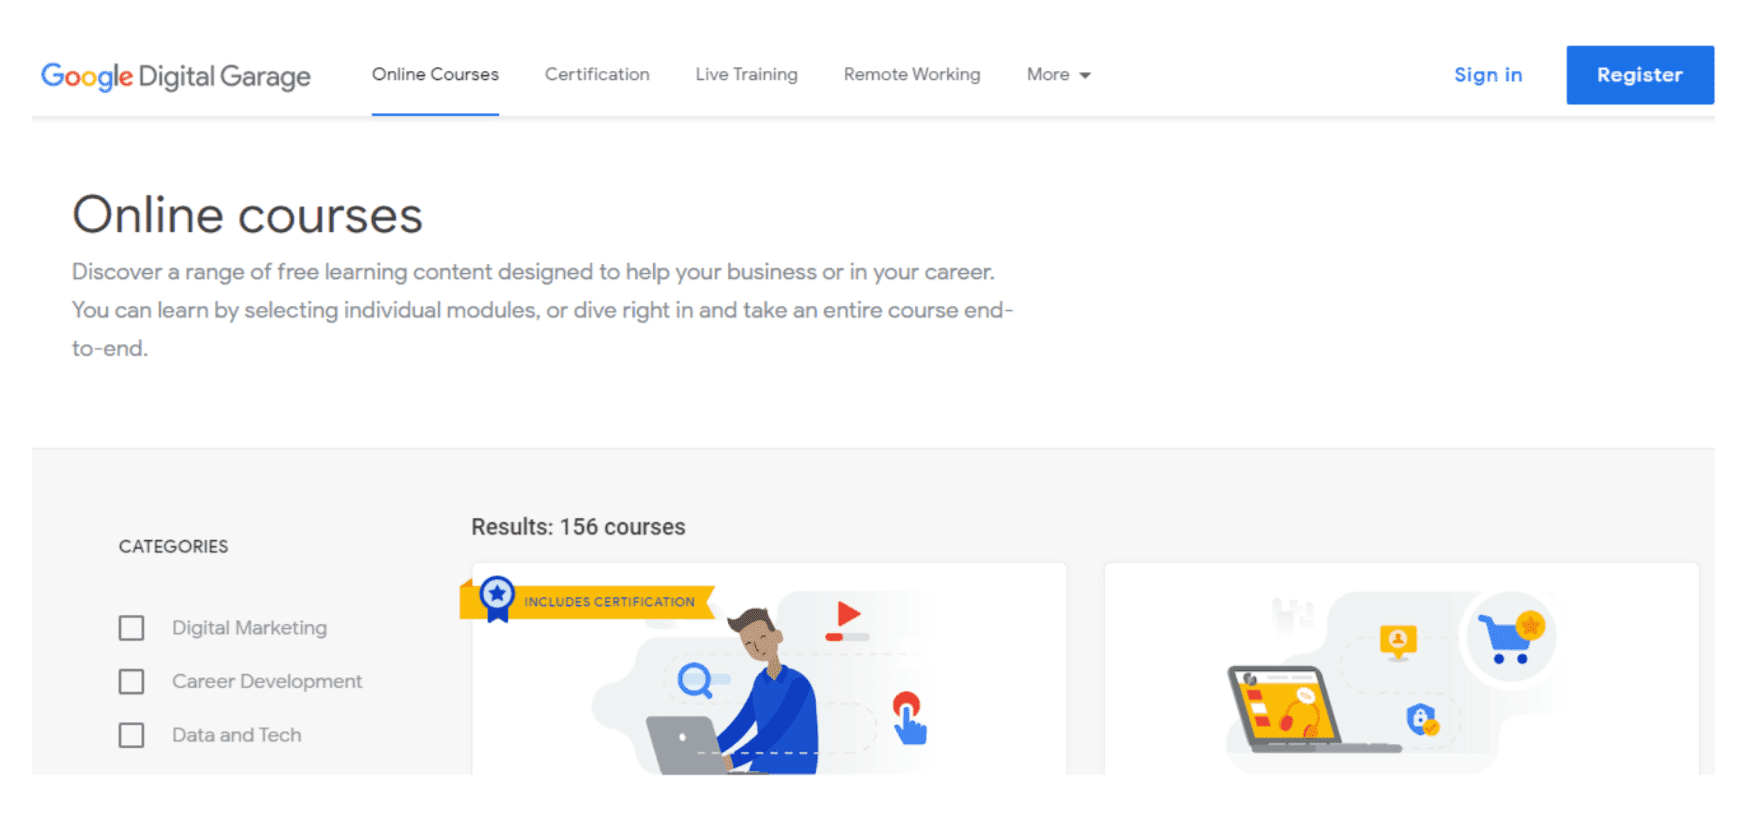Check the Digital Marketing category box

point(131,628)
